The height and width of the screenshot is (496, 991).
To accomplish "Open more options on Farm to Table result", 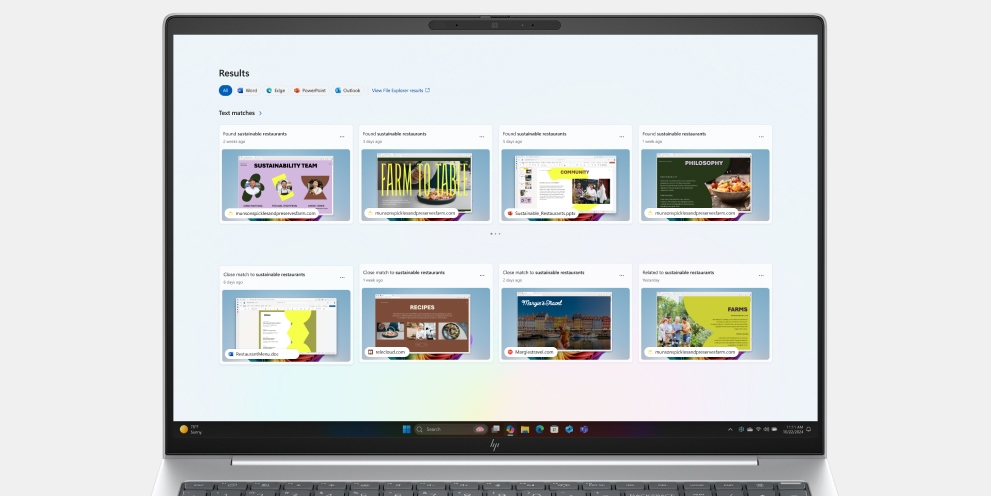I will pyautogui.click(x=482, y=137).
